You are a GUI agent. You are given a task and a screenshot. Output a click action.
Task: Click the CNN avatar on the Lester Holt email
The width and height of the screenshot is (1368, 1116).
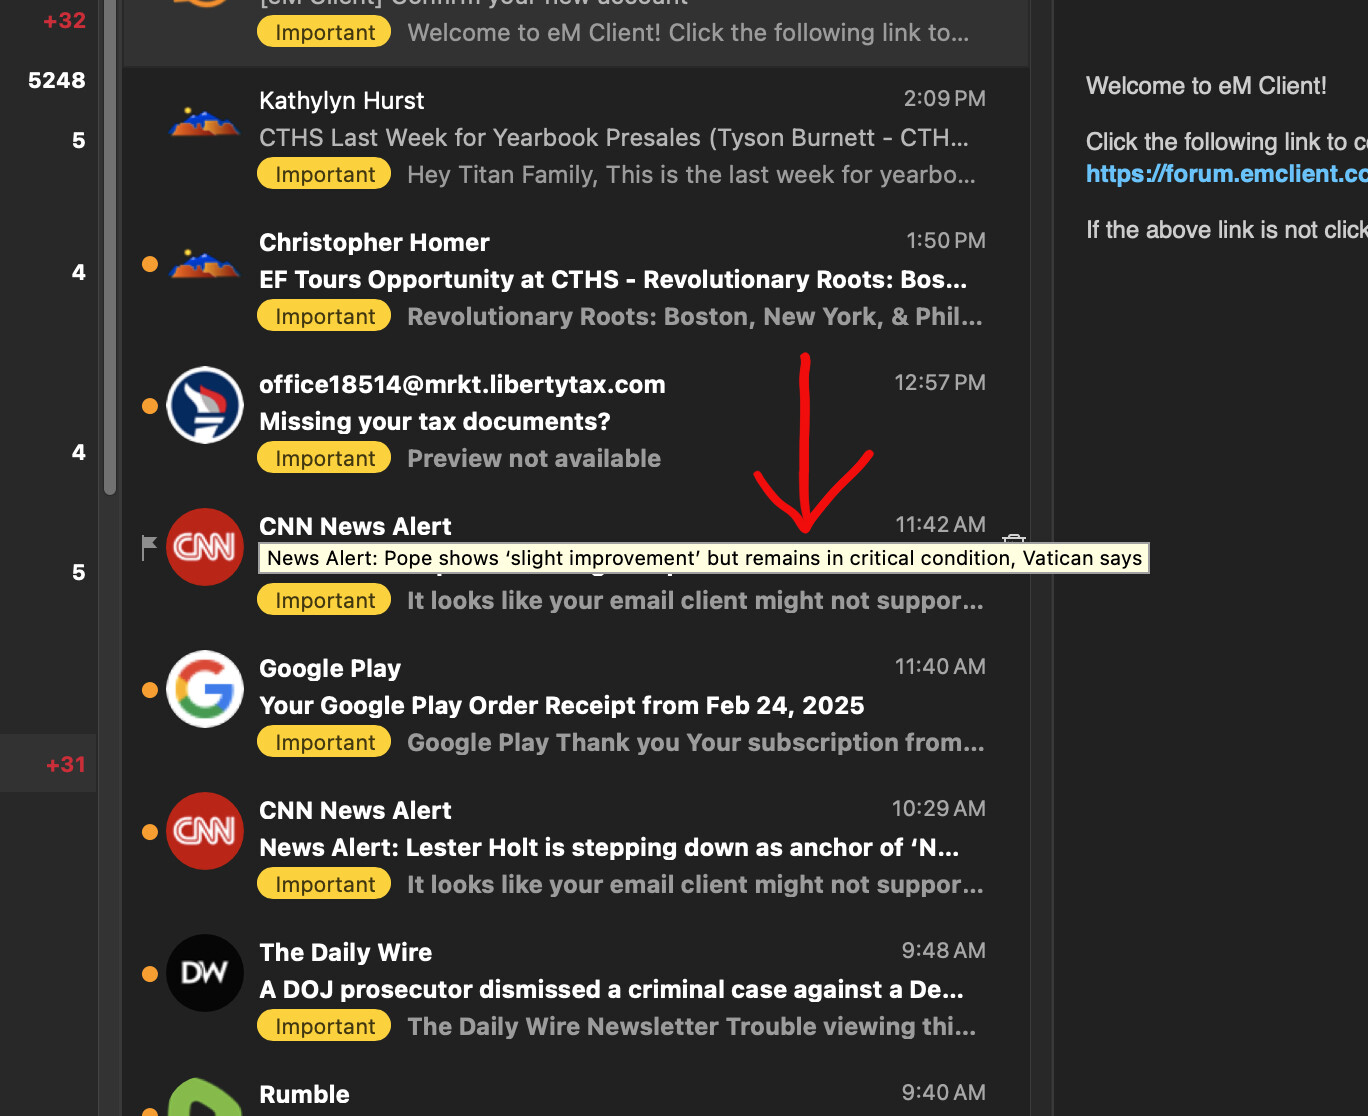(205, 831)
